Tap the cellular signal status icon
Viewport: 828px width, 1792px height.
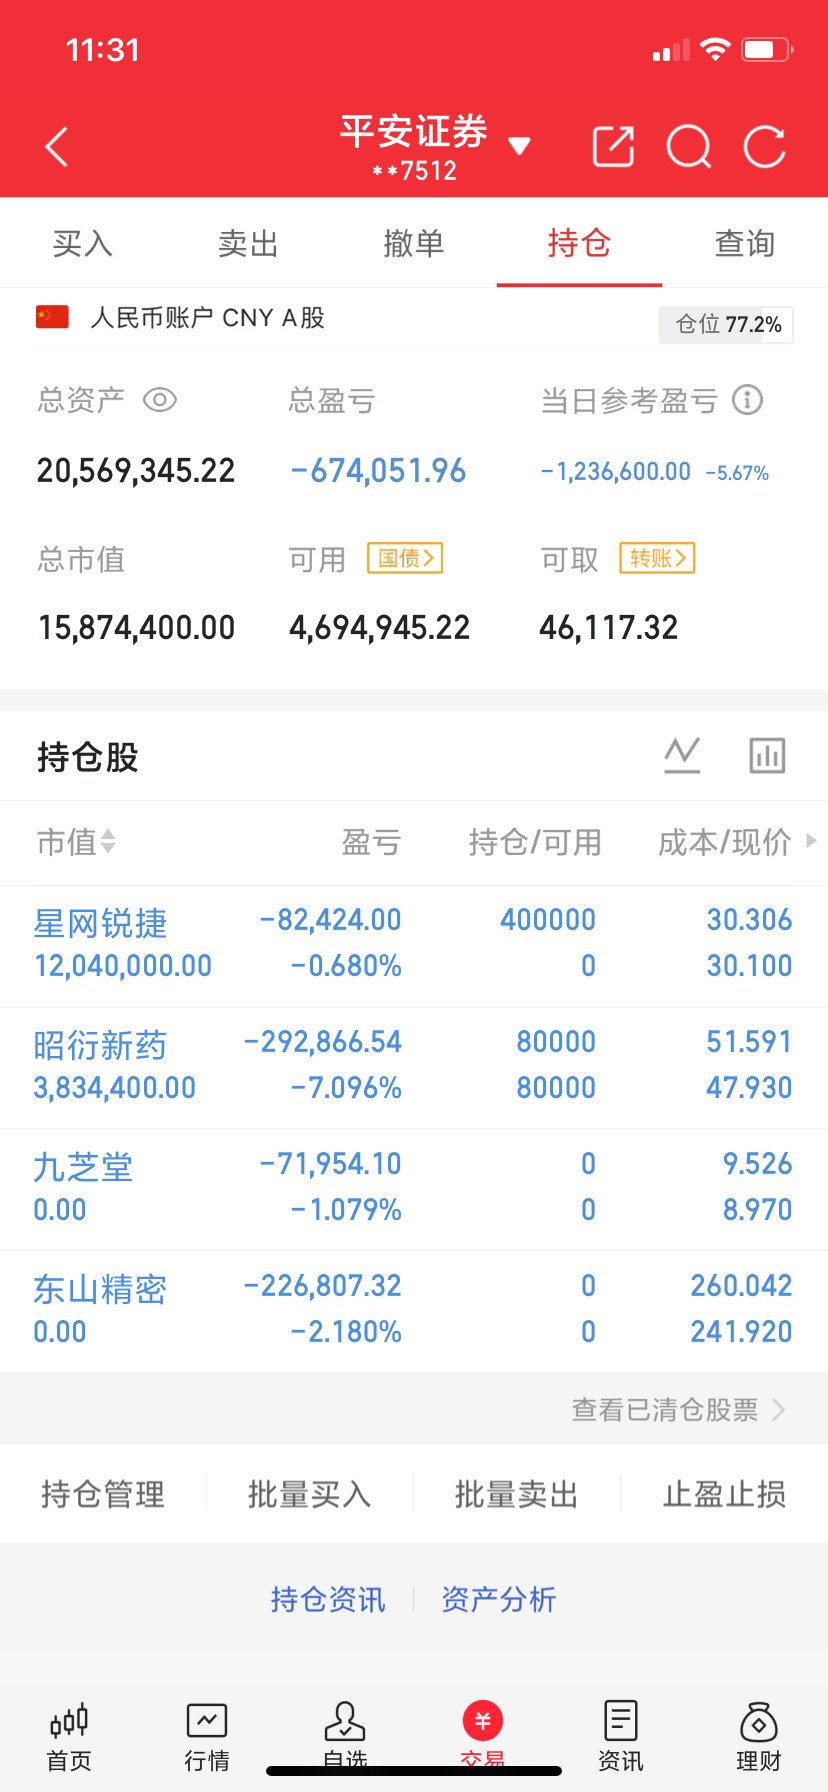pos(671,50)
